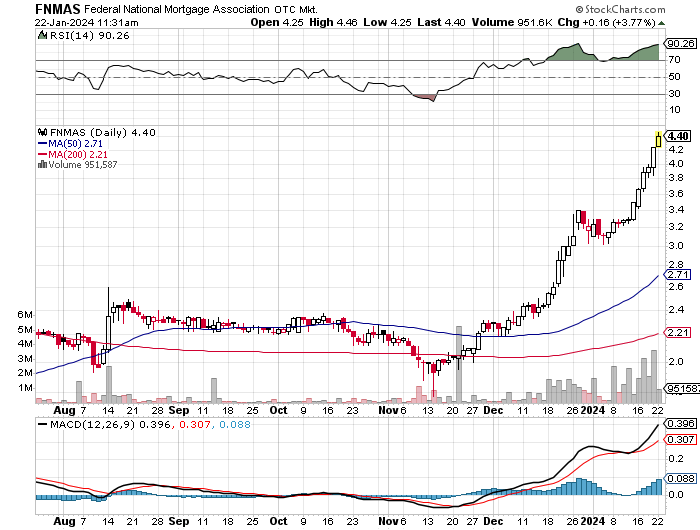The height and width of the screenshot is (530, 700).
Task: Click the 22-Jan-2024 11:31am timestamp
Action: pos(87,22)
